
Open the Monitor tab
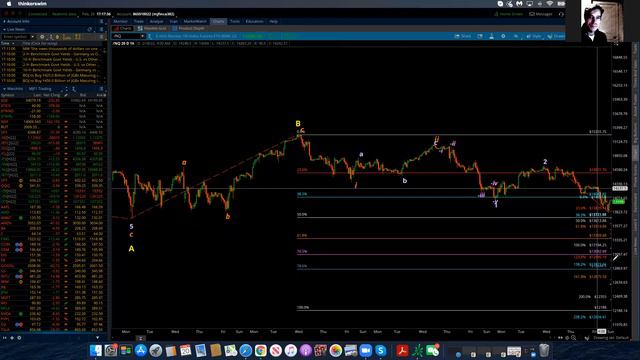click(120, 21)
